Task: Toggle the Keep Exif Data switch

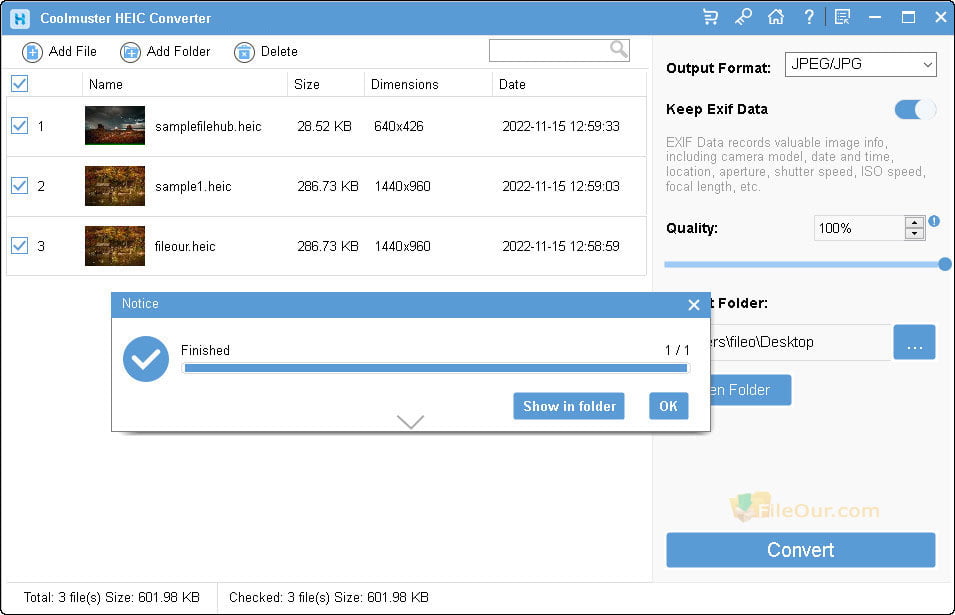Action: [x=915, y=110]
